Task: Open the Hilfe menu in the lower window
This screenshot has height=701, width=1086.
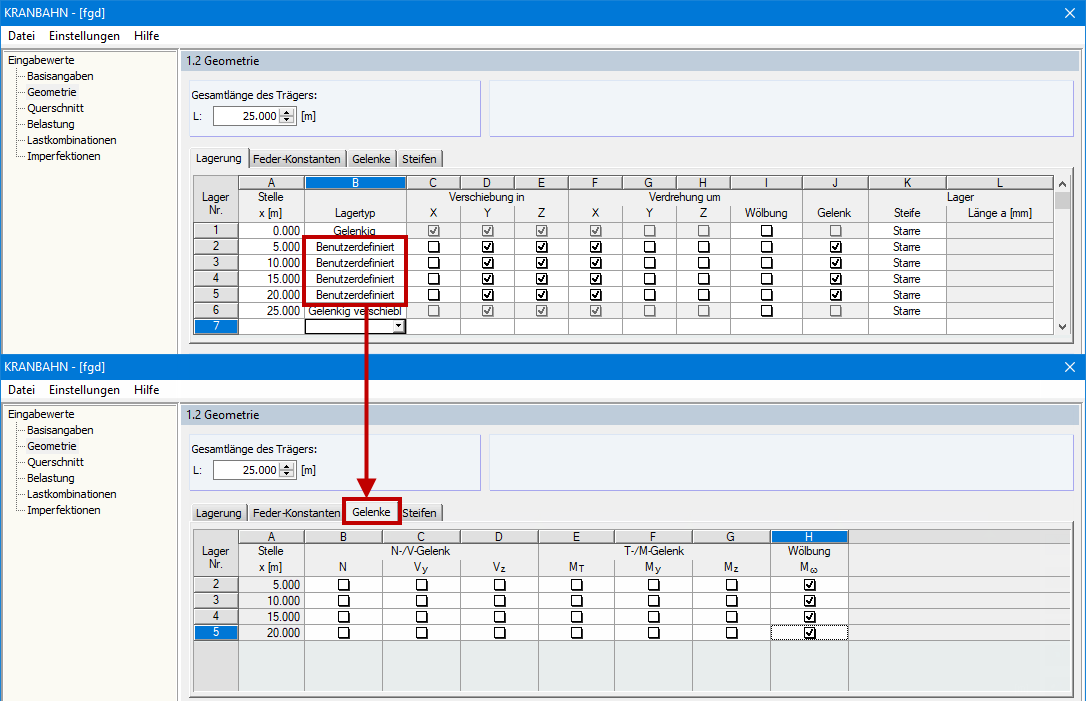Action: click(146, 390)
